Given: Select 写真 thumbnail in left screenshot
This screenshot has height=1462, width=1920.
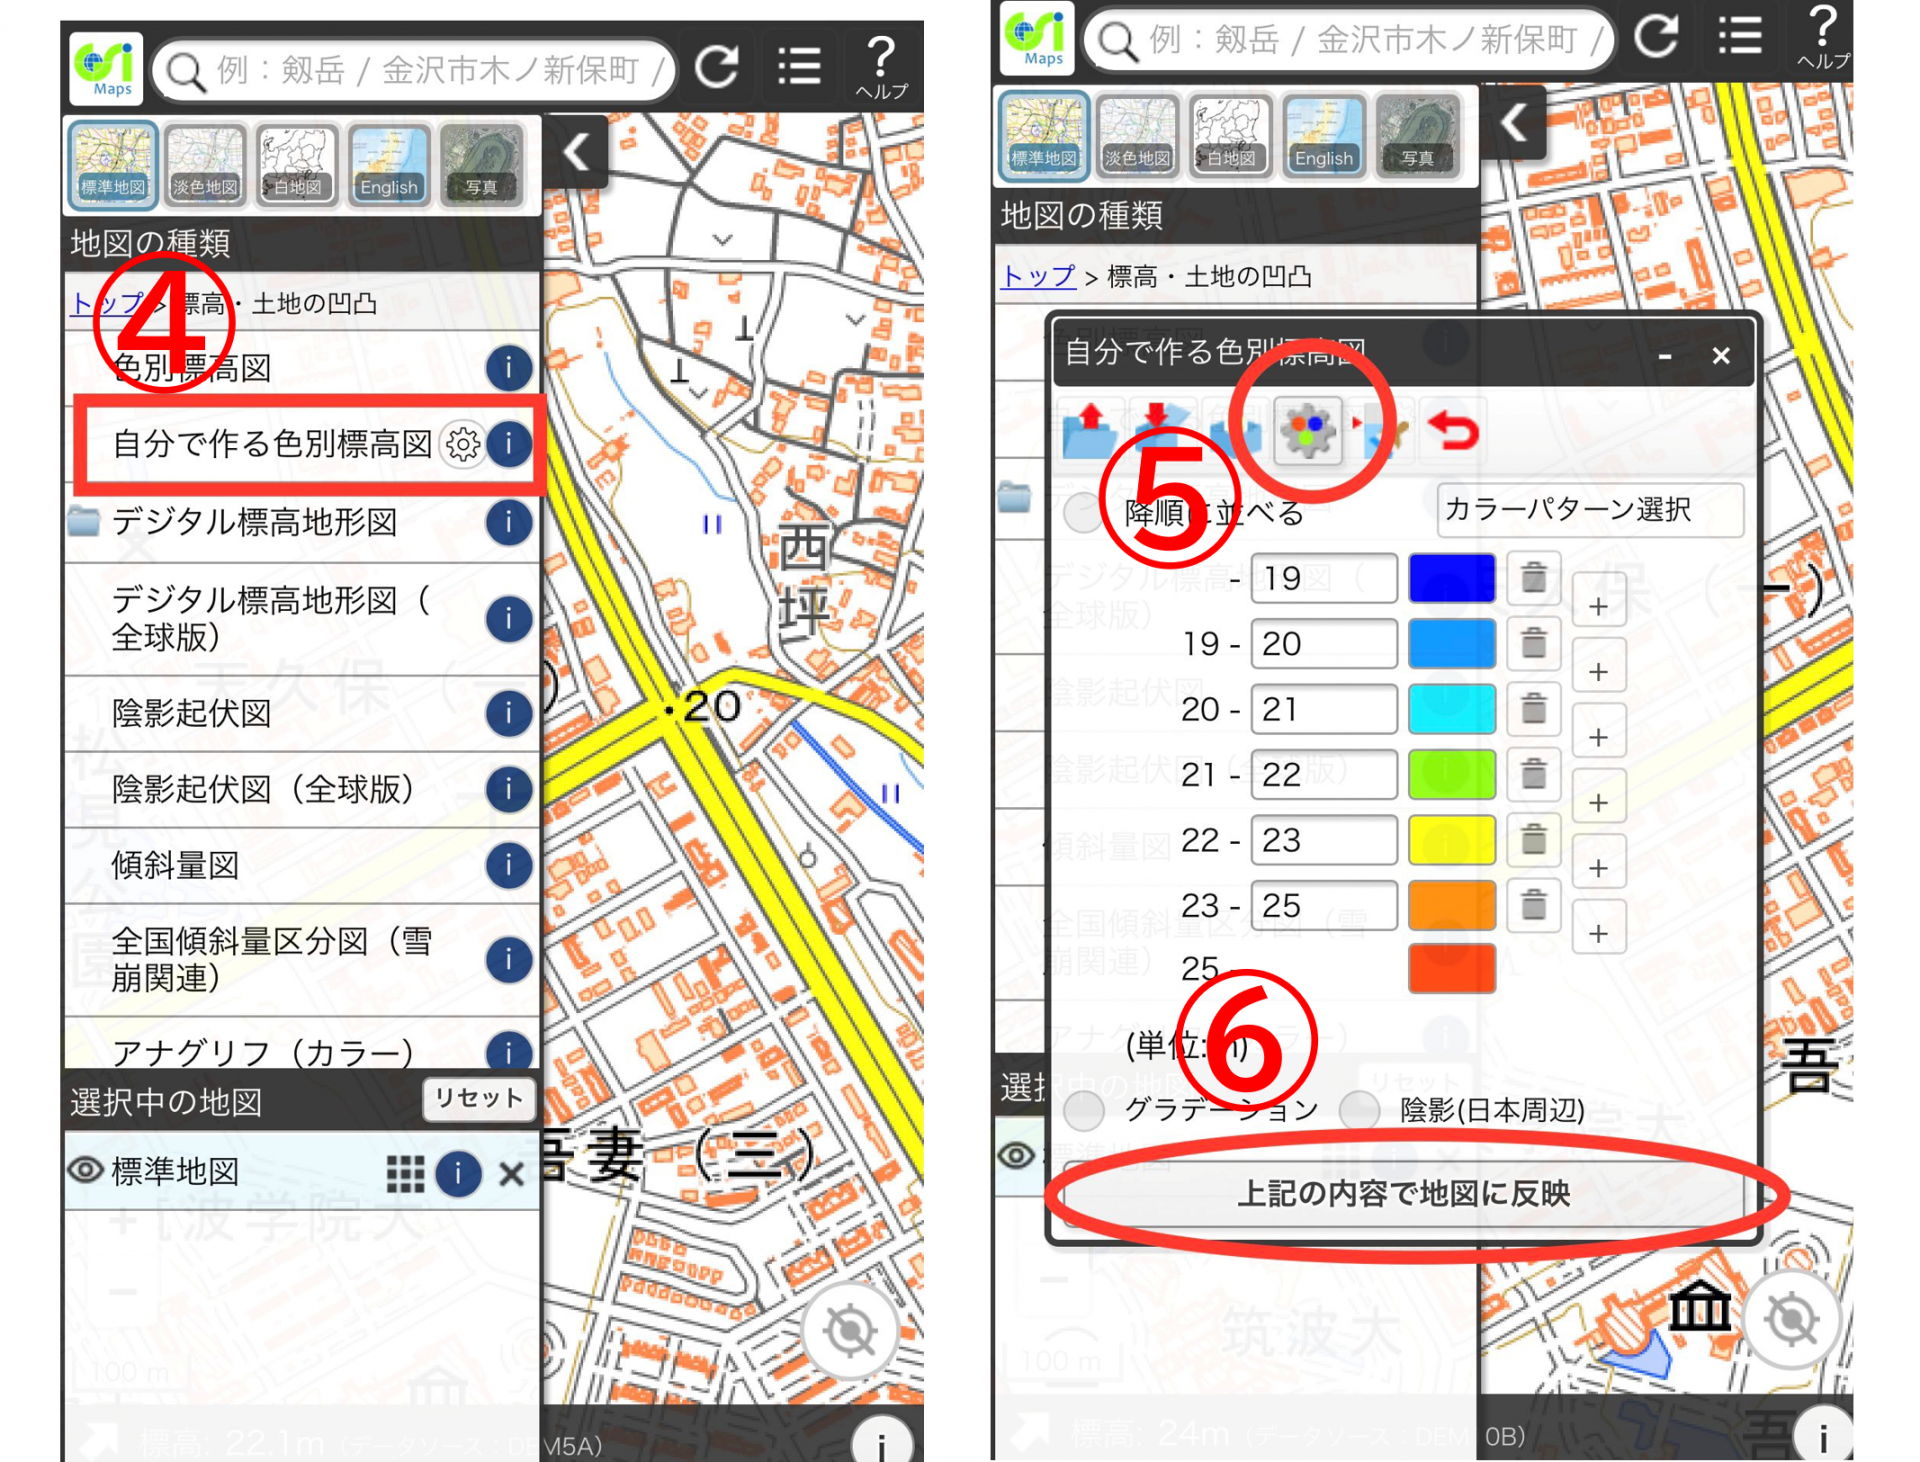Looking at the screenshot, I should (x=481, y=165).
